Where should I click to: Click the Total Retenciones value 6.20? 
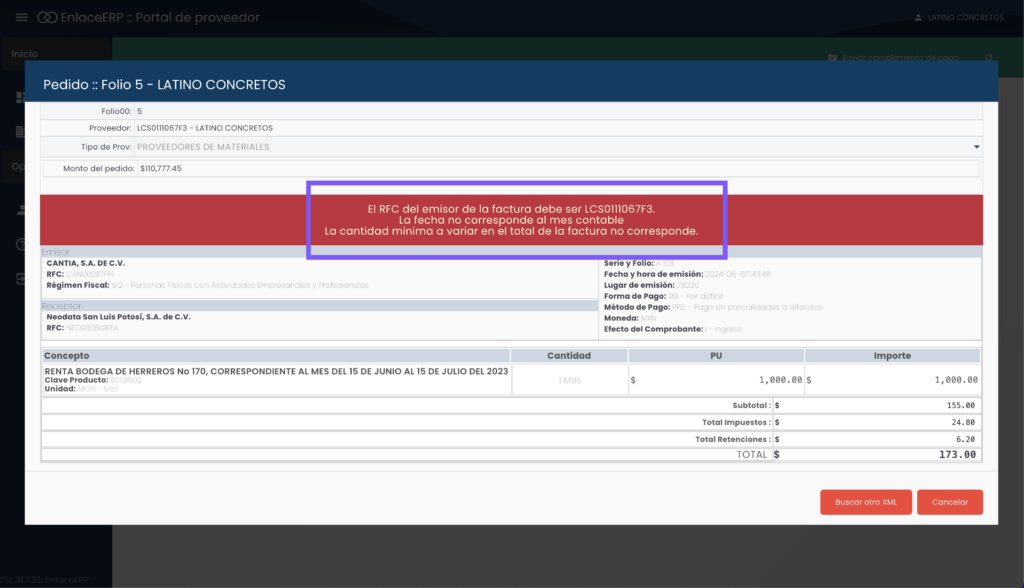(965, 440)
